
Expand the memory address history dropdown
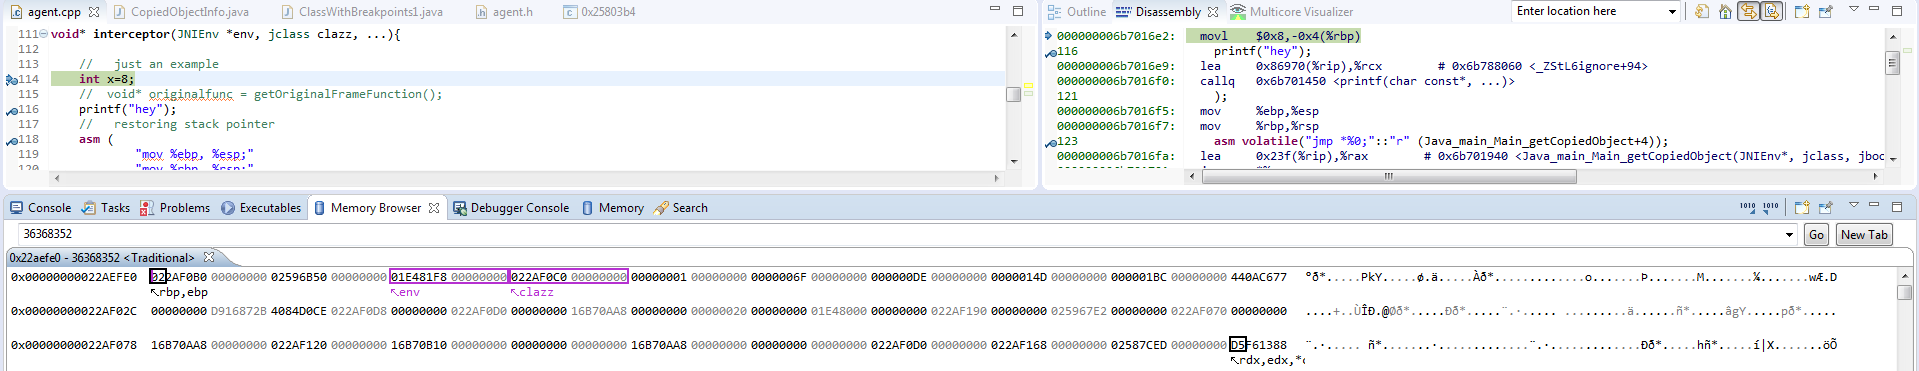click(1790, 235)
